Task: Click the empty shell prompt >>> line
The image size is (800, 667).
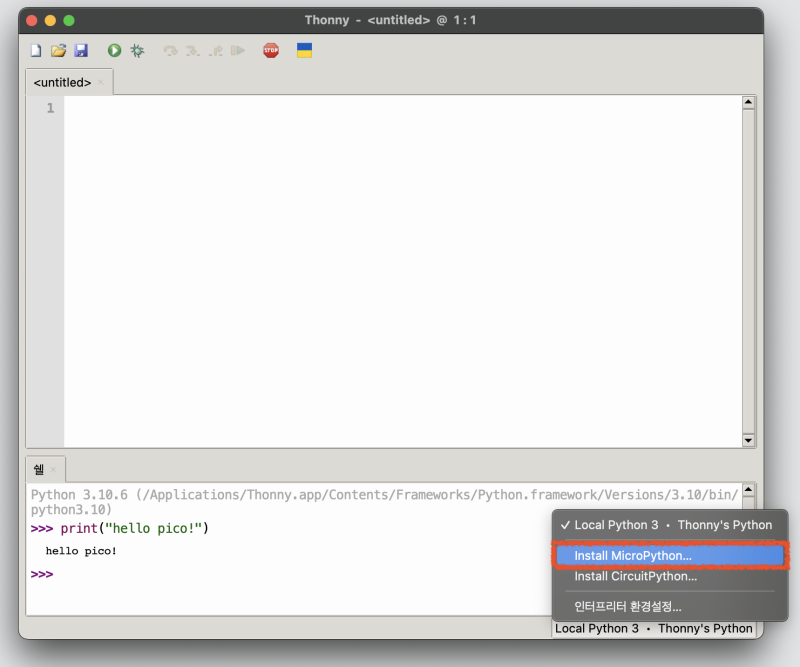Action: 42,574
